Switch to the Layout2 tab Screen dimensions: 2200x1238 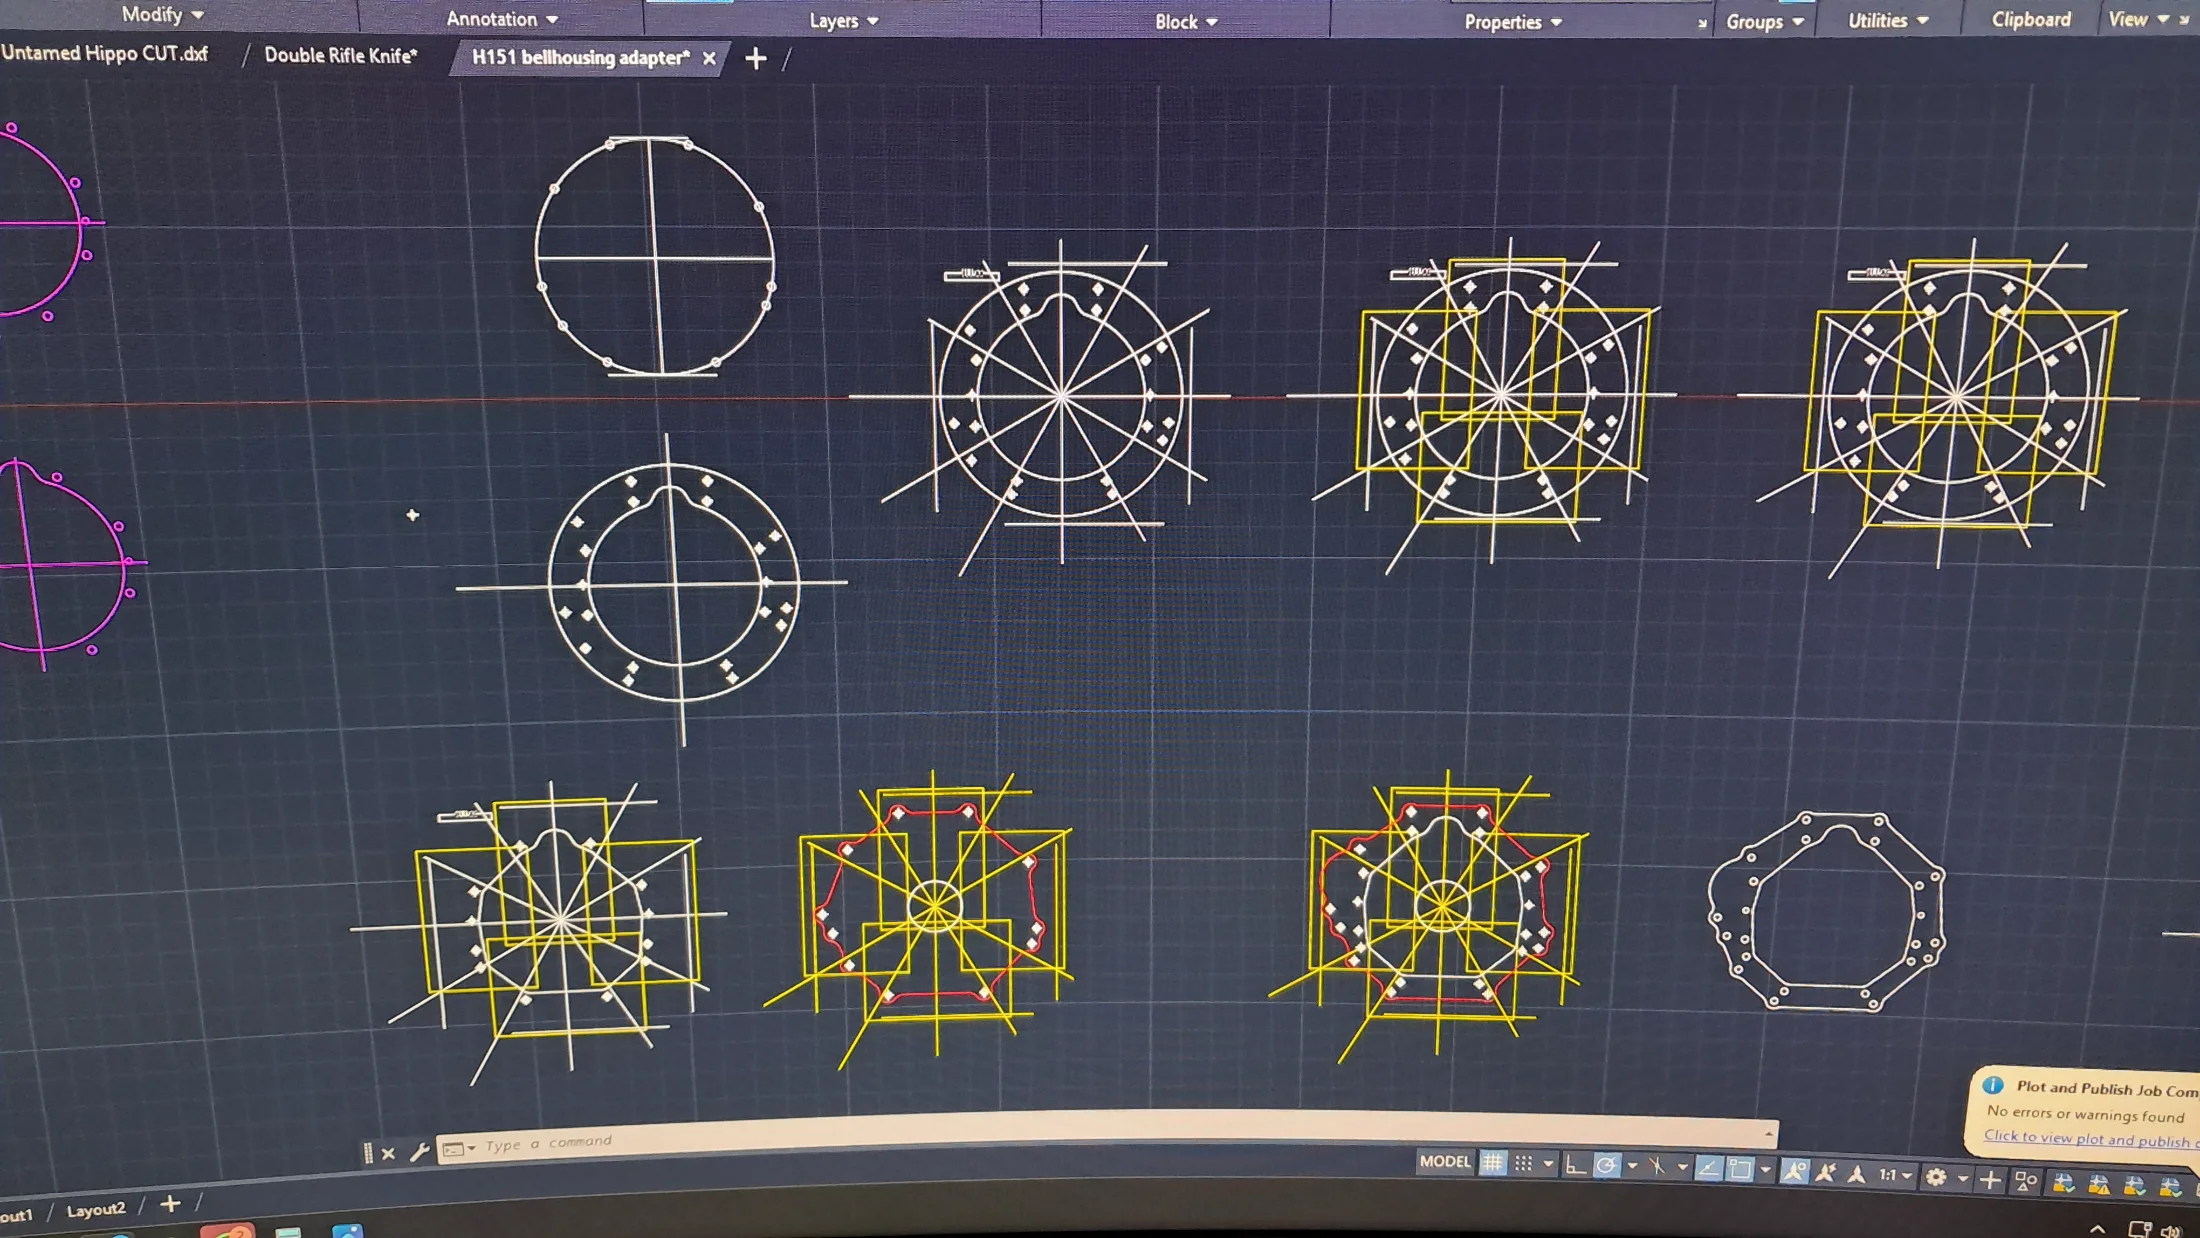point(95,1210)
